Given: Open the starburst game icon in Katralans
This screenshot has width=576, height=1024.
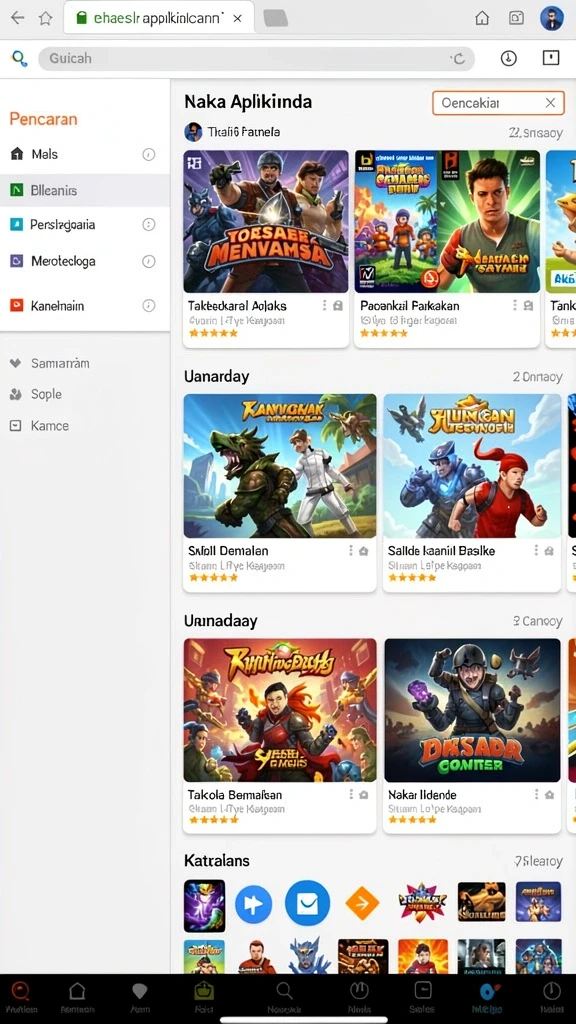Looking at the screenshot, I should (x=423, y=903).
